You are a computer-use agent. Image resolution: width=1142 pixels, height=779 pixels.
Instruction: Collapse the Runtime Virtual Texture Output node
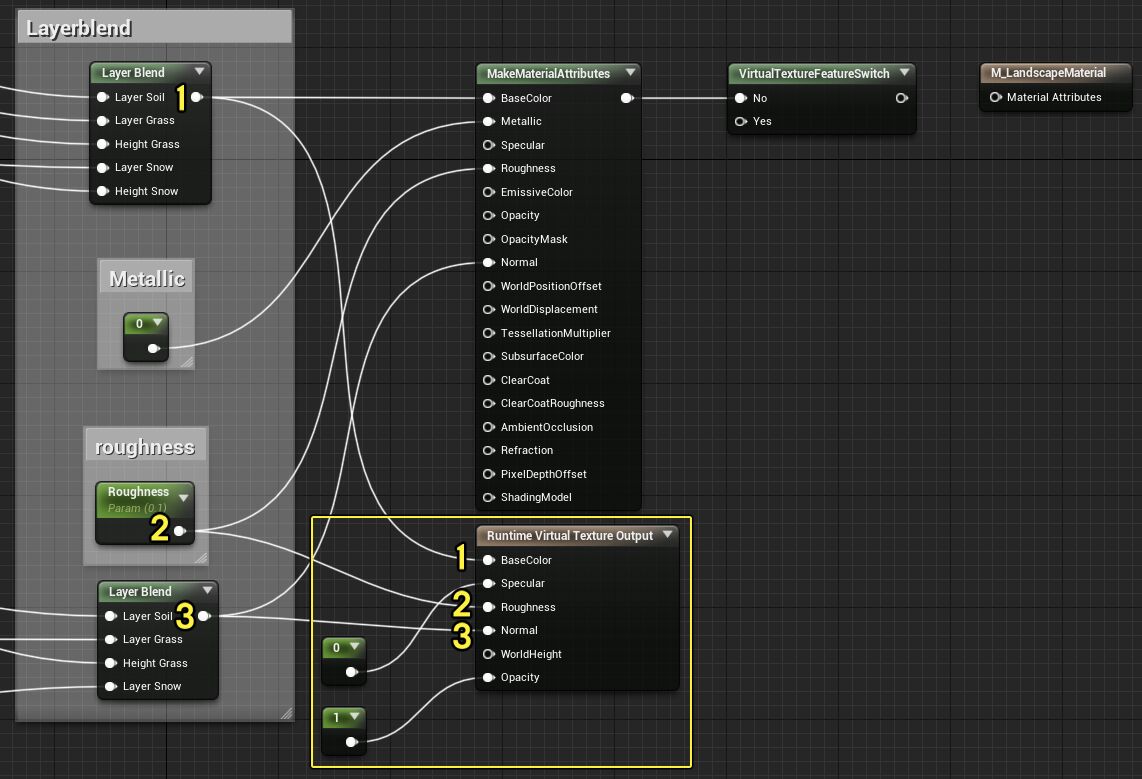click(668, 536)
